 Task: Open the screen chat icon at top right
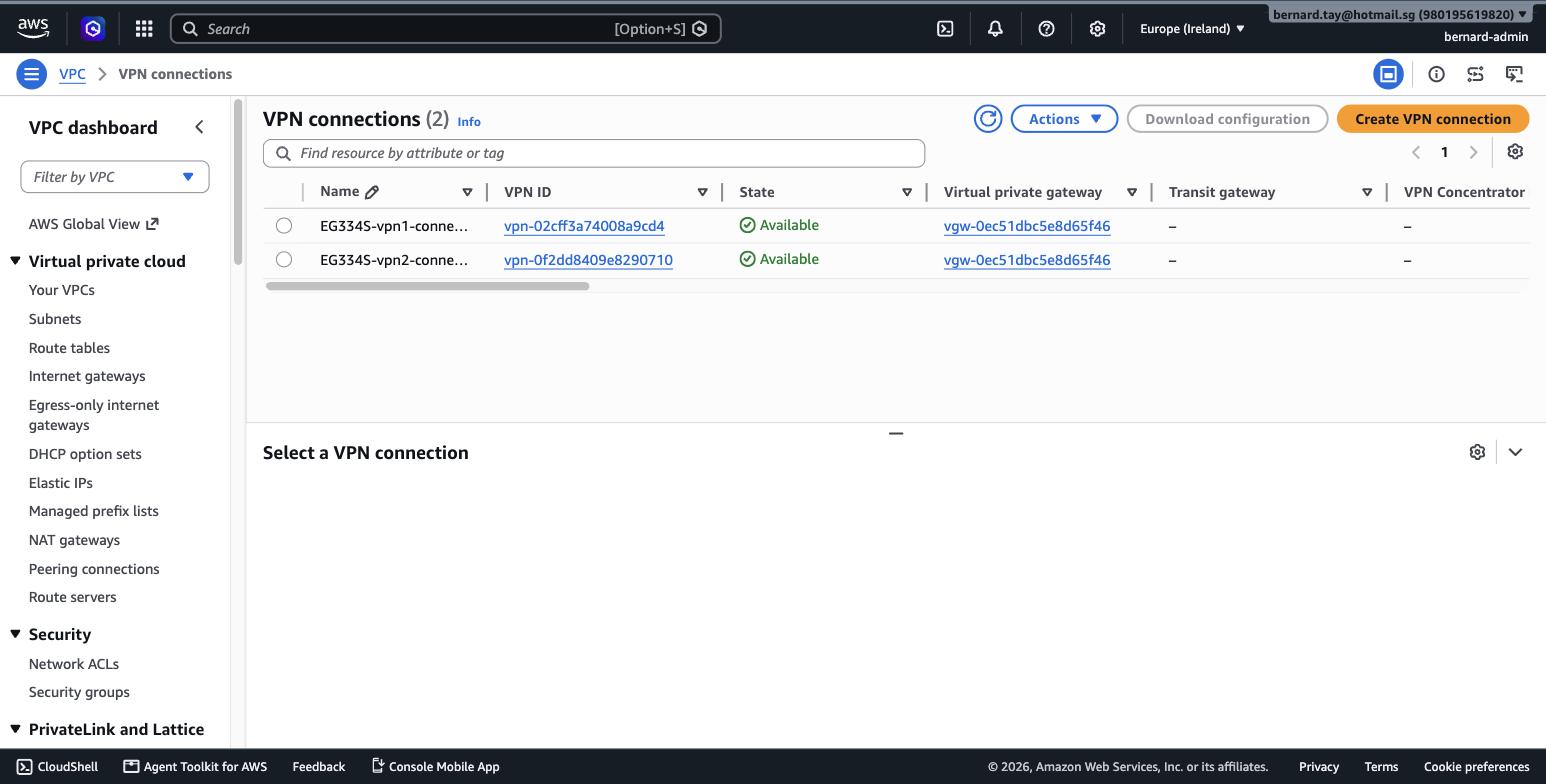point(1514,74)
